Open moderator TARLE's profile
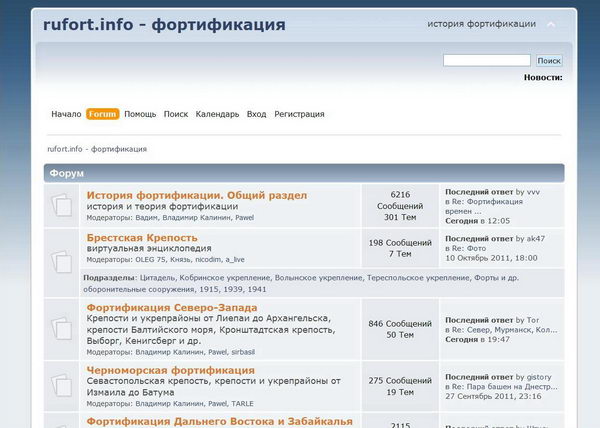Image resolution: width=600 pixels, height=428 pixels. tap(242, 404)
